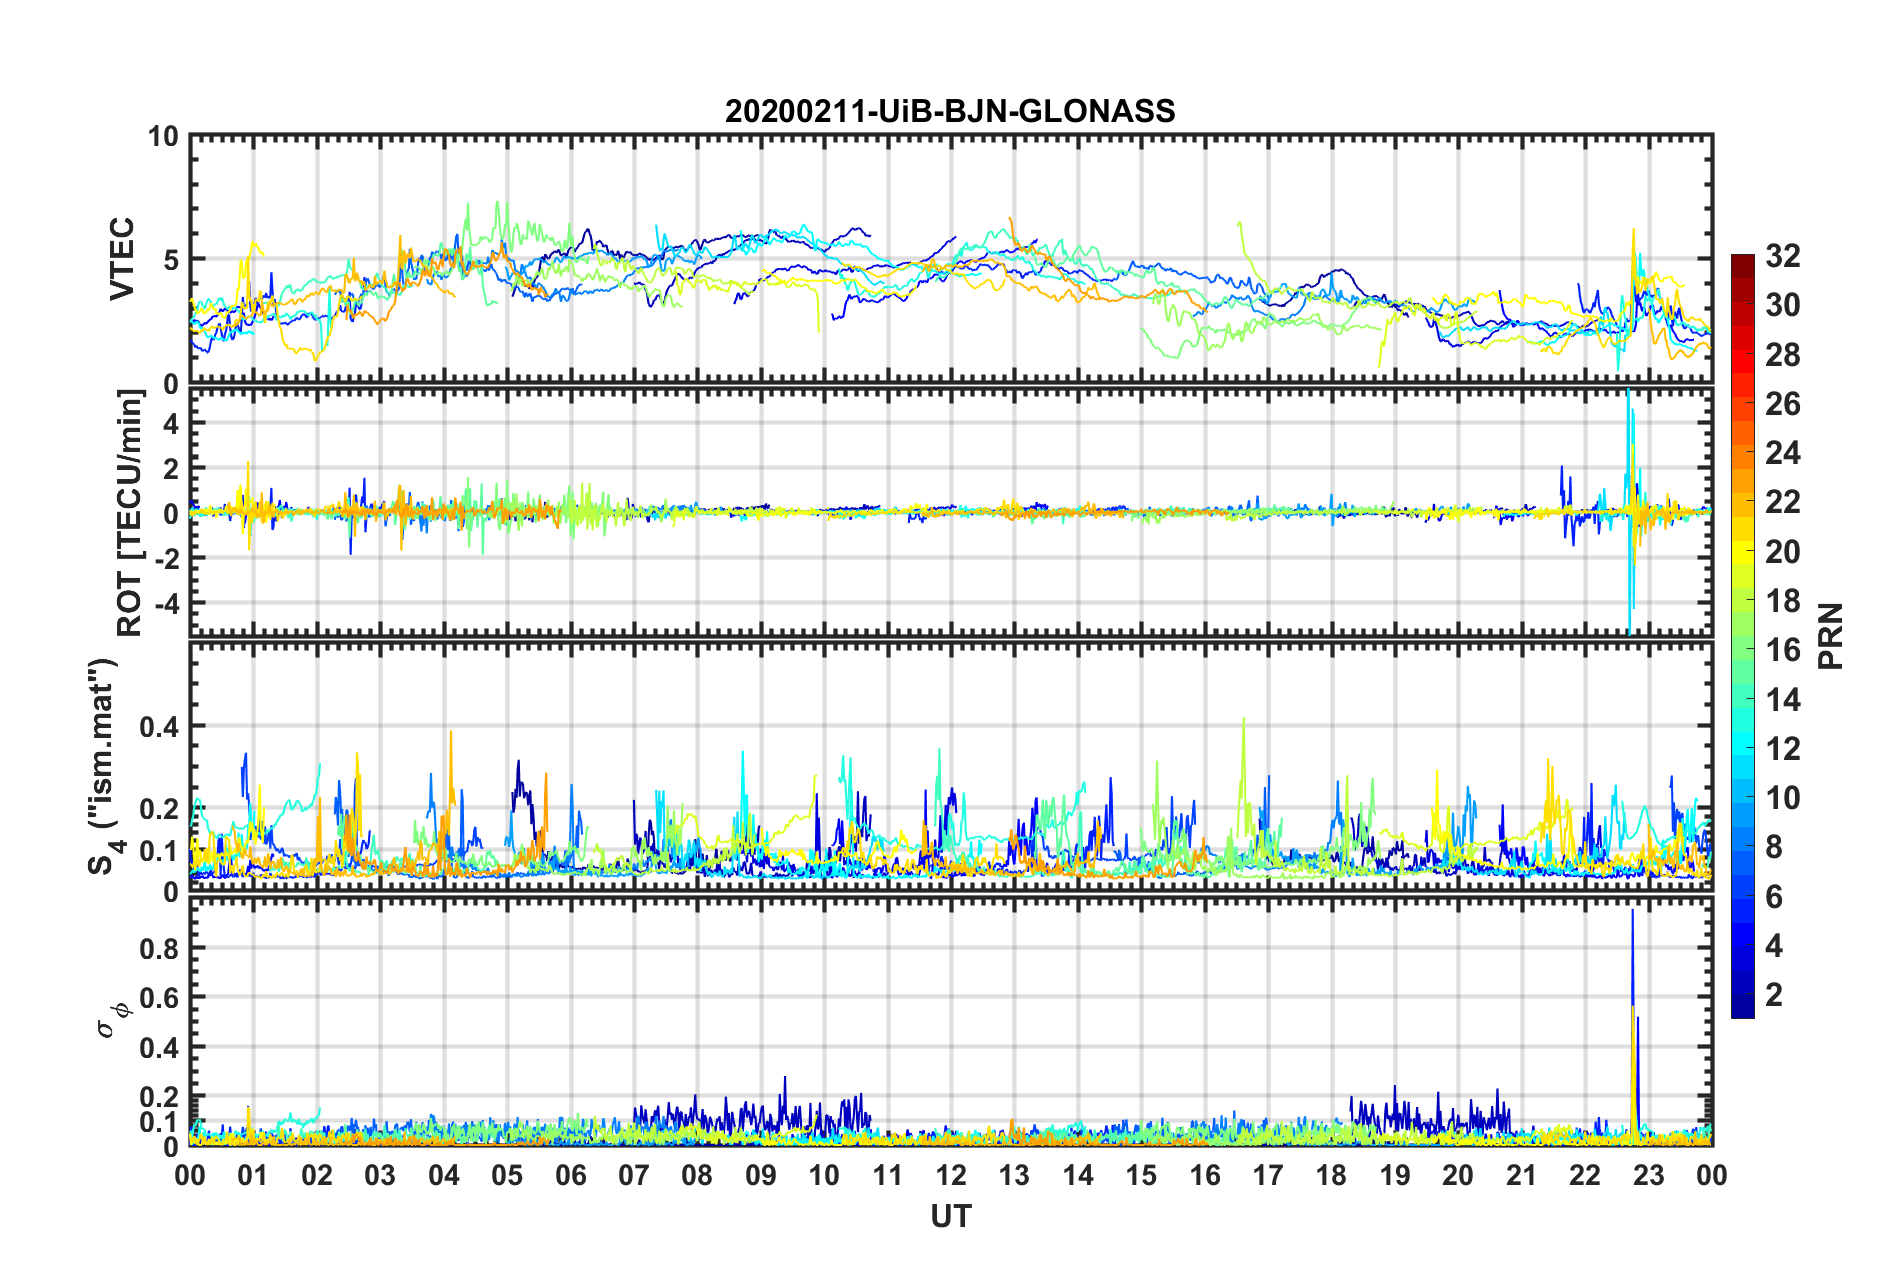Click colorbar tick label 8
The width and height of the screenshot is (1902, 1272).
point(1775,847)
